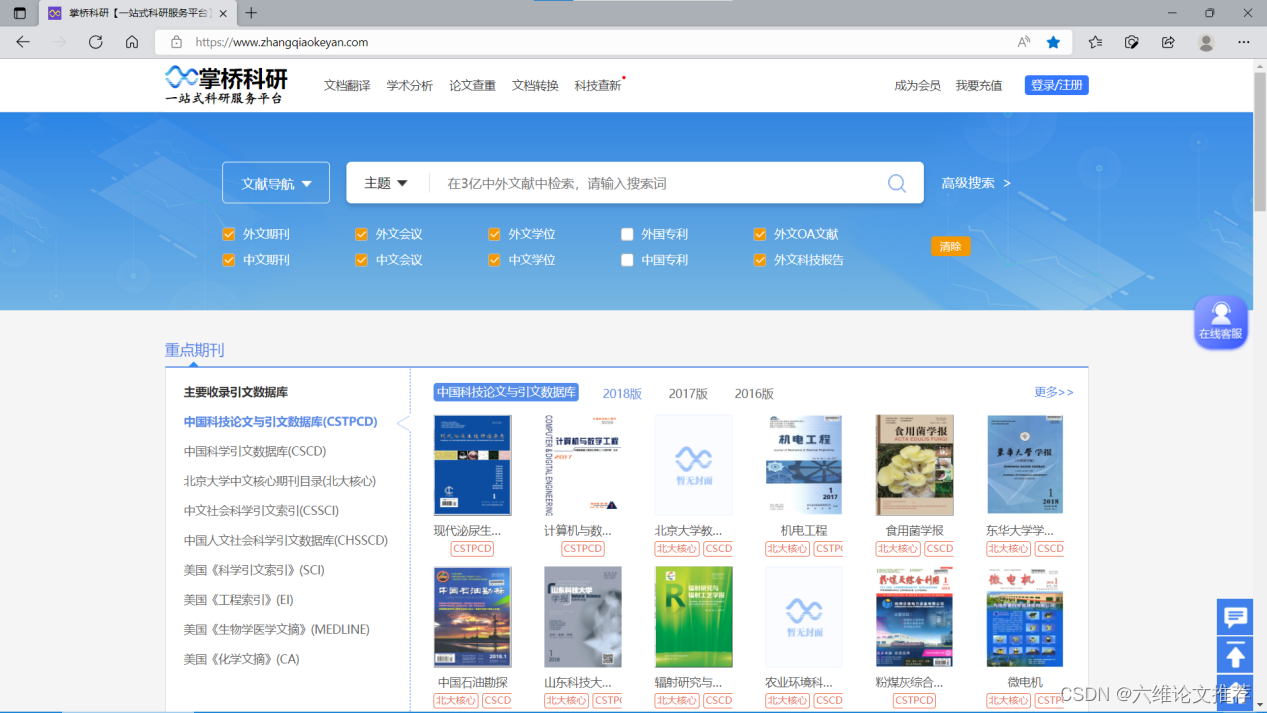Click the search magnifier icon
This screenshot has height=713, width=1267.
coord(897,183)
